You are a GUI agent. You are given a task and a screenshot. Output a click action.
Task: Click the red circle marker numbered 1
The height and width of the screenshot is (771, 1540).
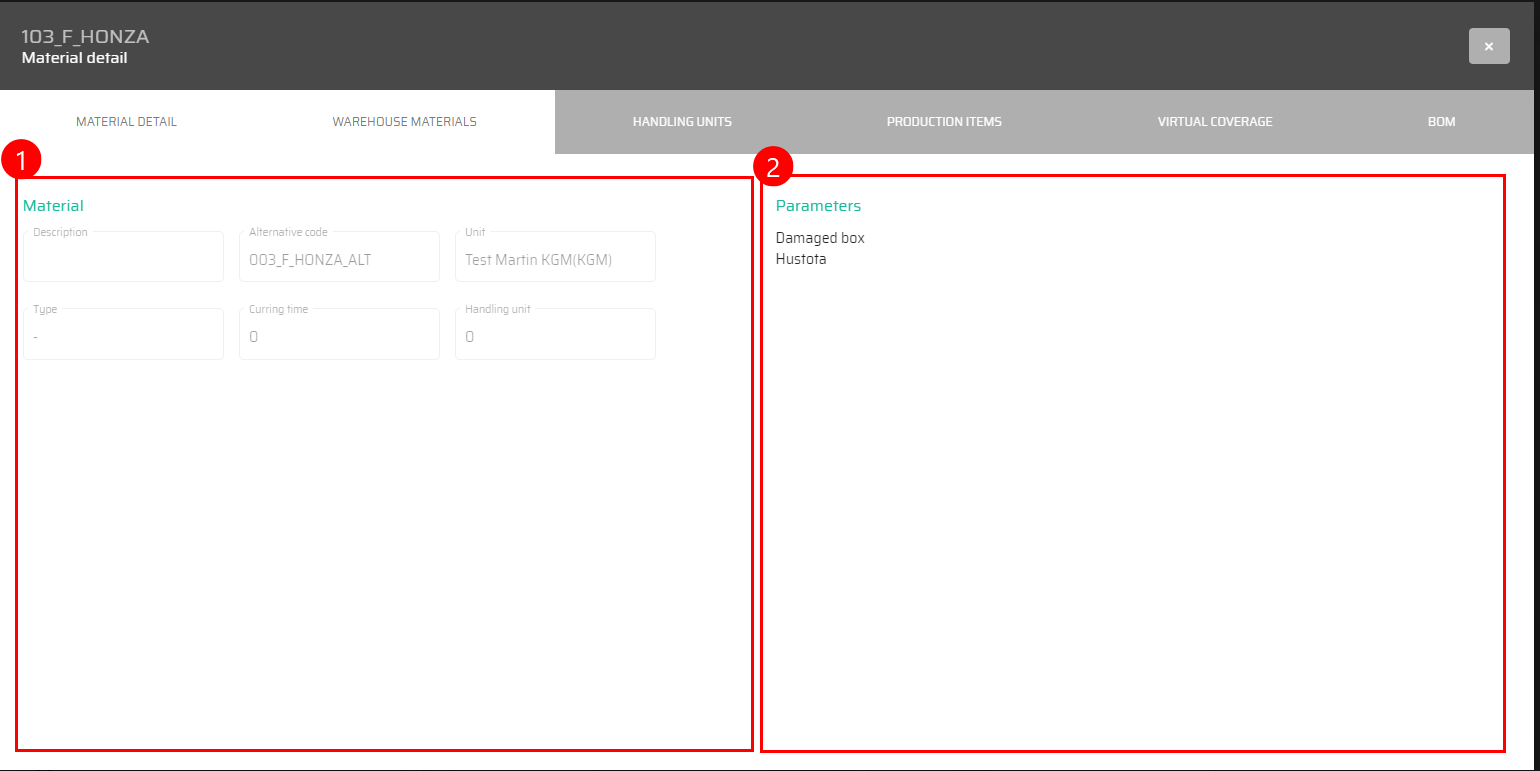tap(20, 160)
